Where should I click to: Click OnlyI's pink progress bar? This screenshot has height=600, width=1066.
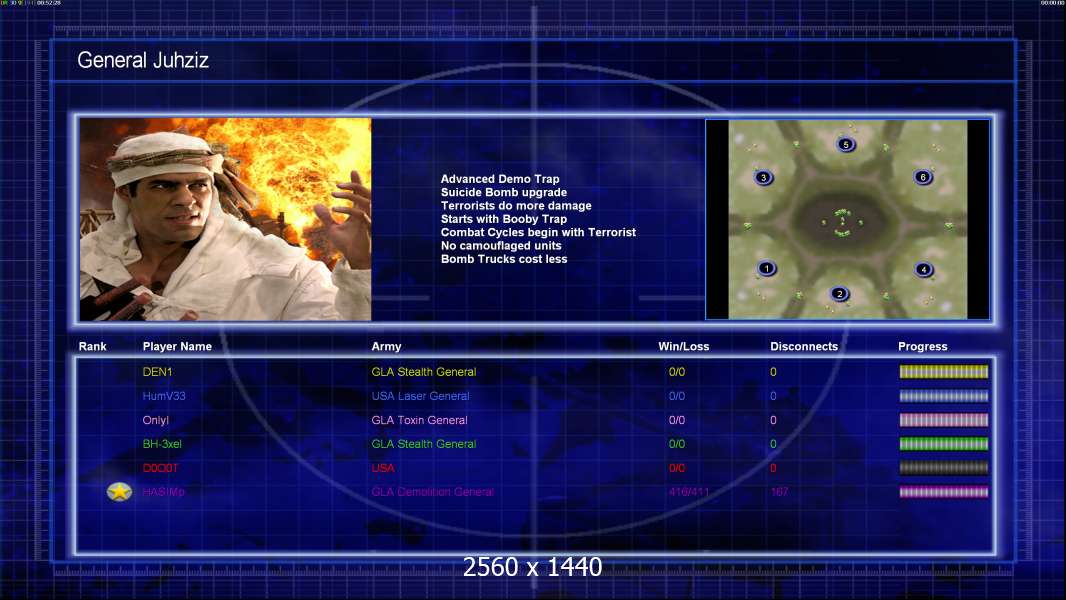[944, 420]
